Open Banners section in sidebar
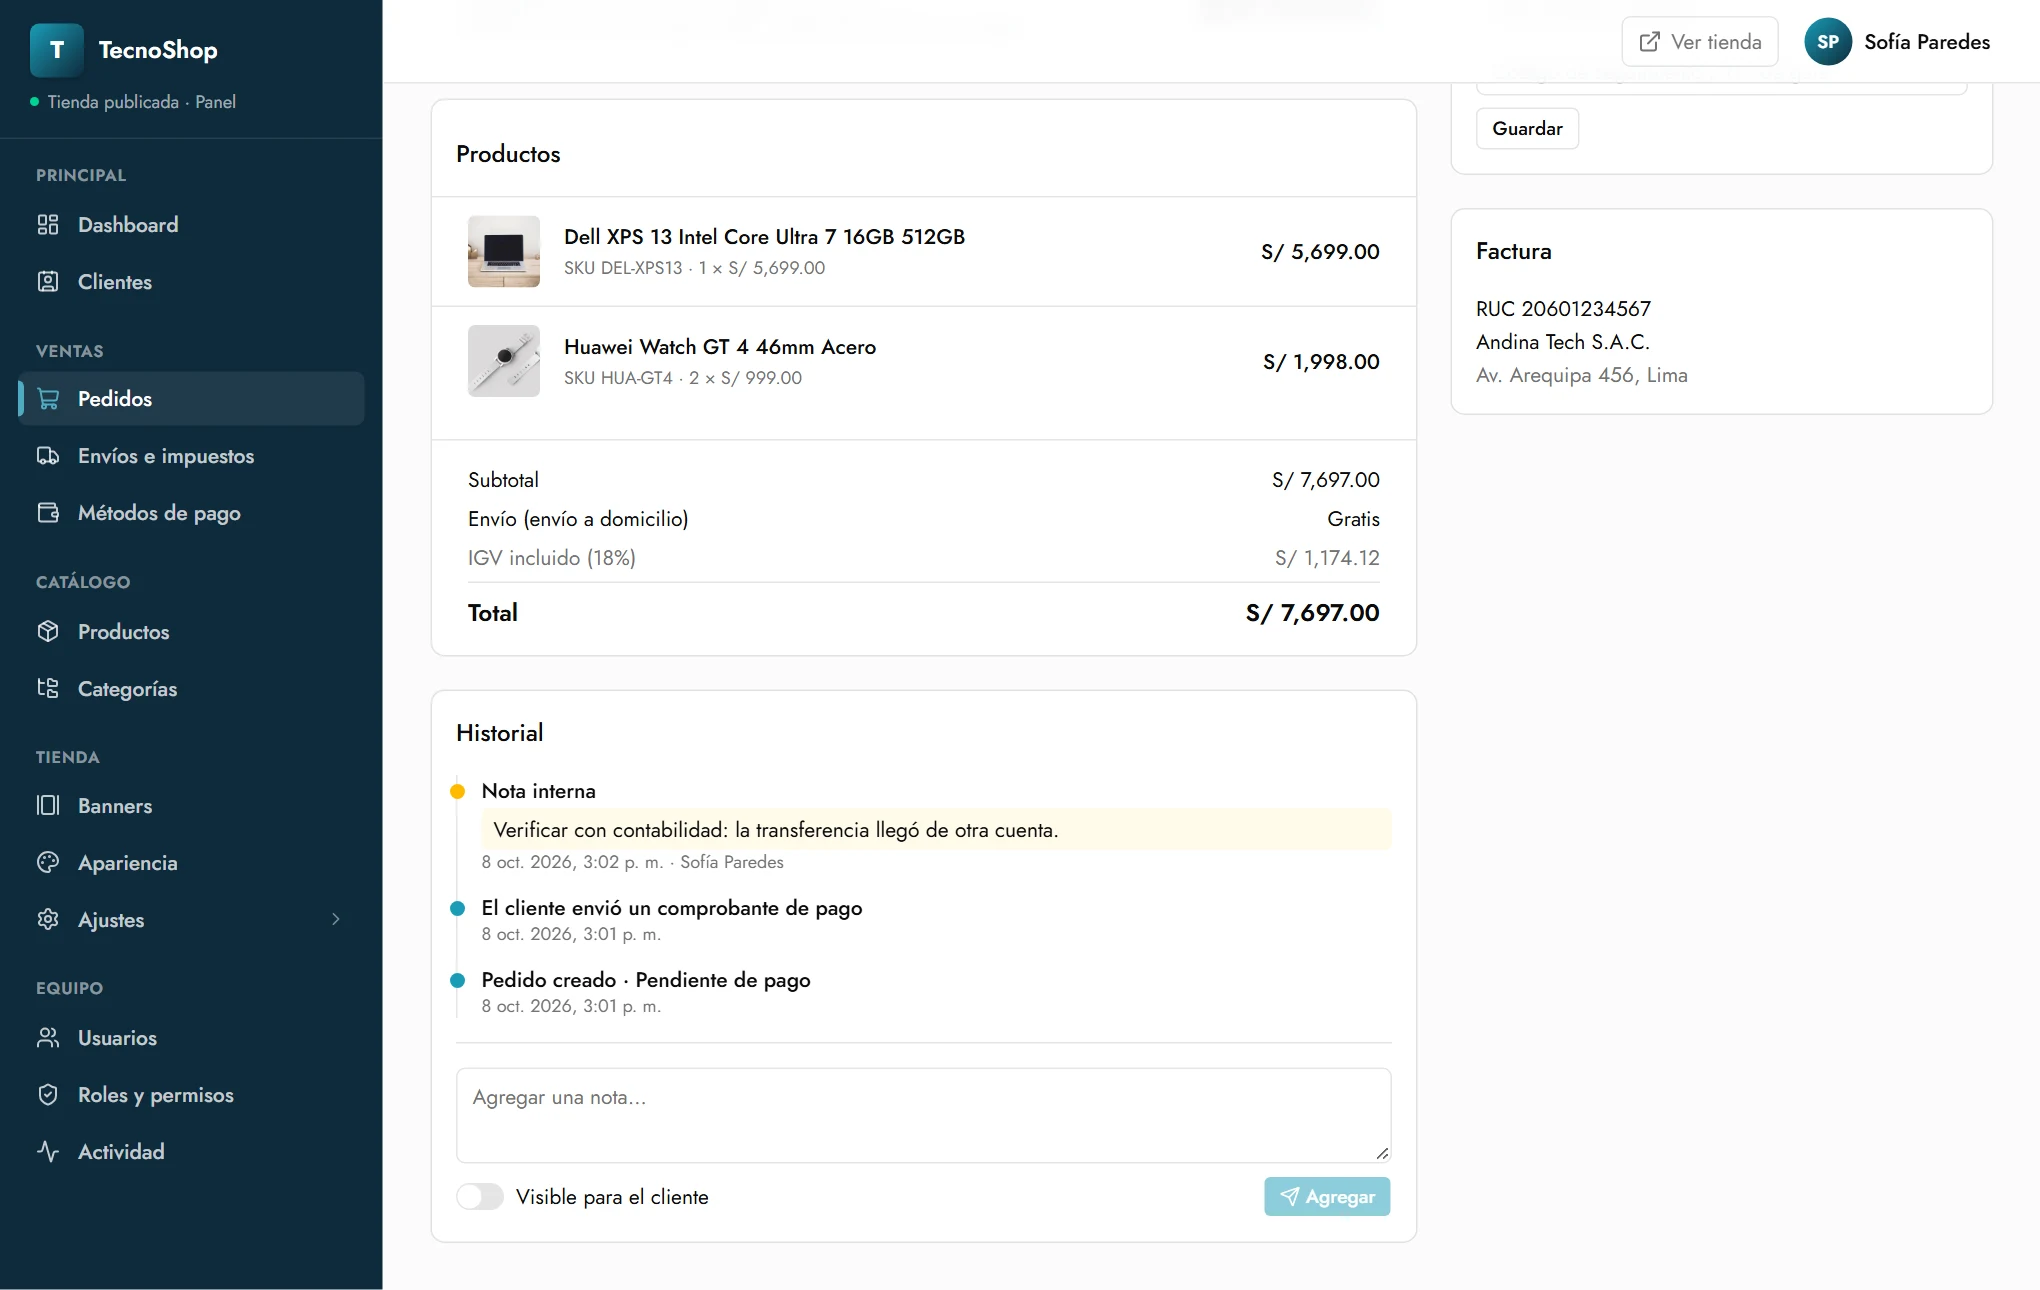The image size is (2040, 1290). tap(191, 806)
